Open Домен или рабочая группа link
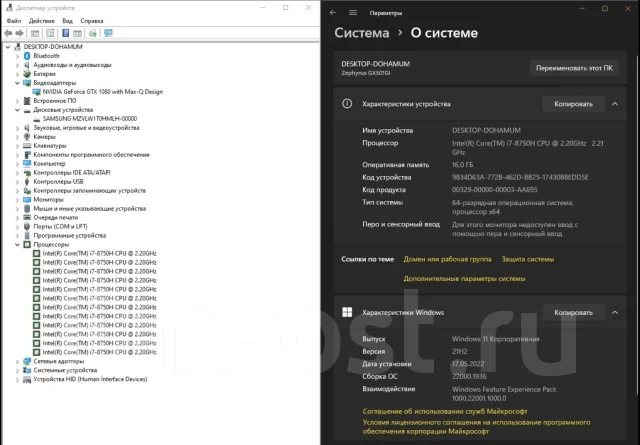 pos(447,259)
